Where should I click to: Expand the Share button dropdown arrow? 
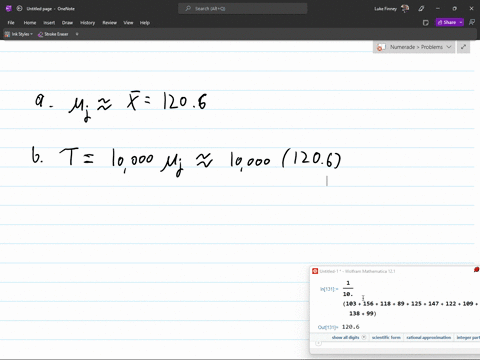coord(461,22)
